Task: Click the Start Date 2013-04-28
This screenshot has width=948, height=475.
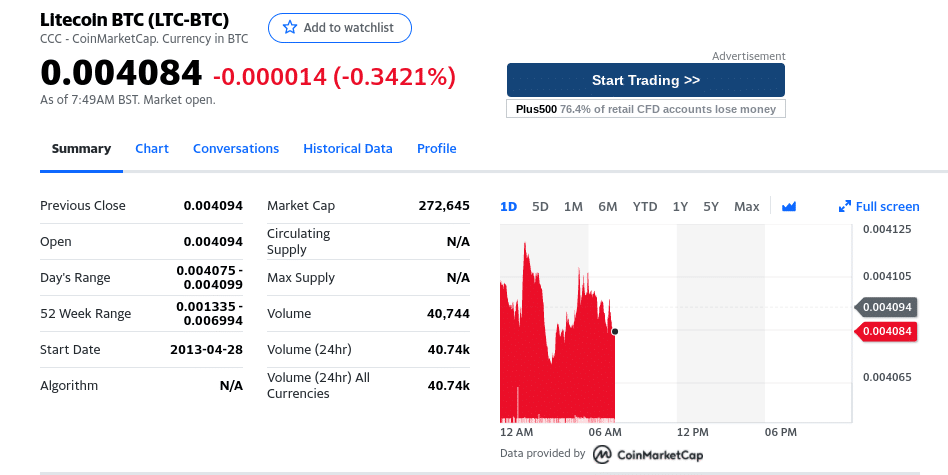Action: [x=206, y=349]
